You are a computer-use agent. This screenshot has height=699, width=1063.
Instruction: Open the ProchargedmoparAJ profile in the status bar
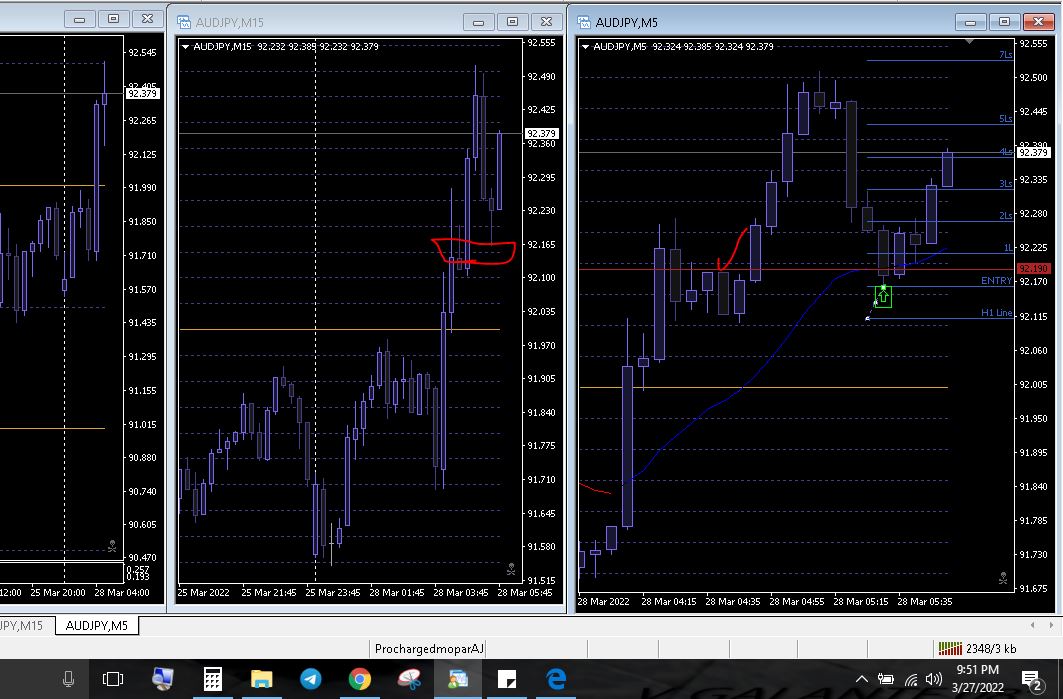(429, 649)
